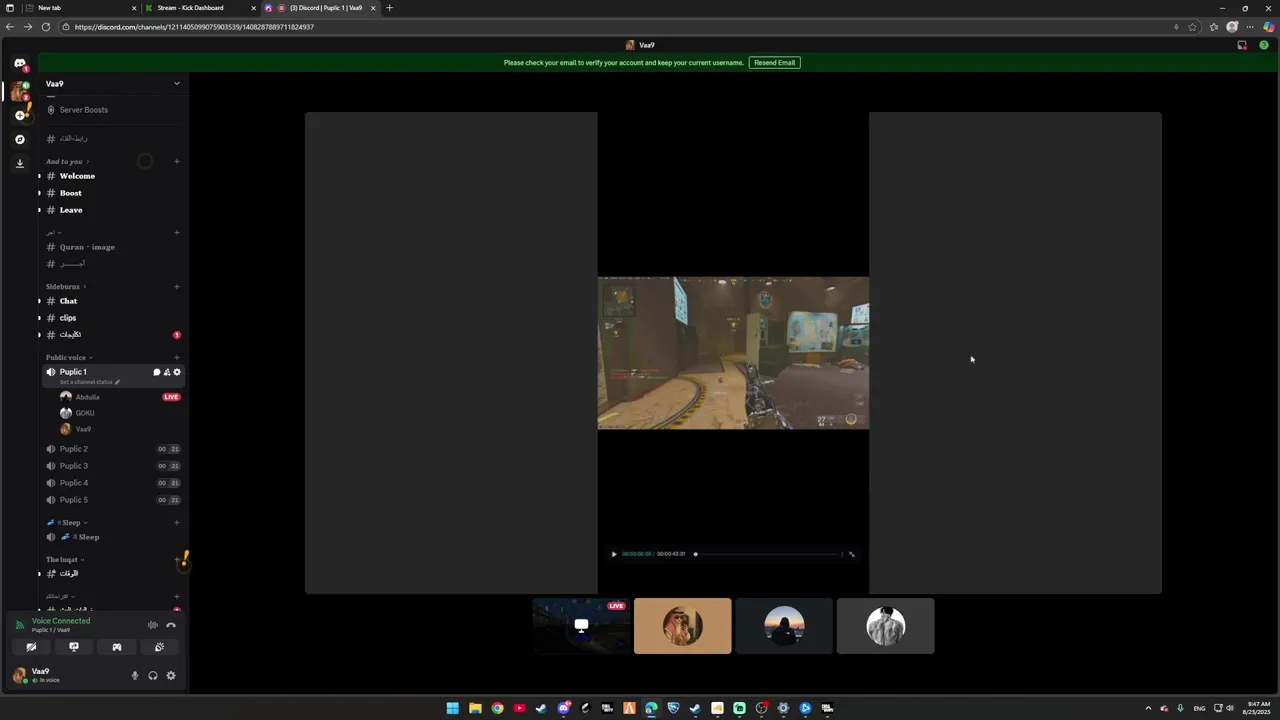Mute microphone in user panel

[135, 676]
